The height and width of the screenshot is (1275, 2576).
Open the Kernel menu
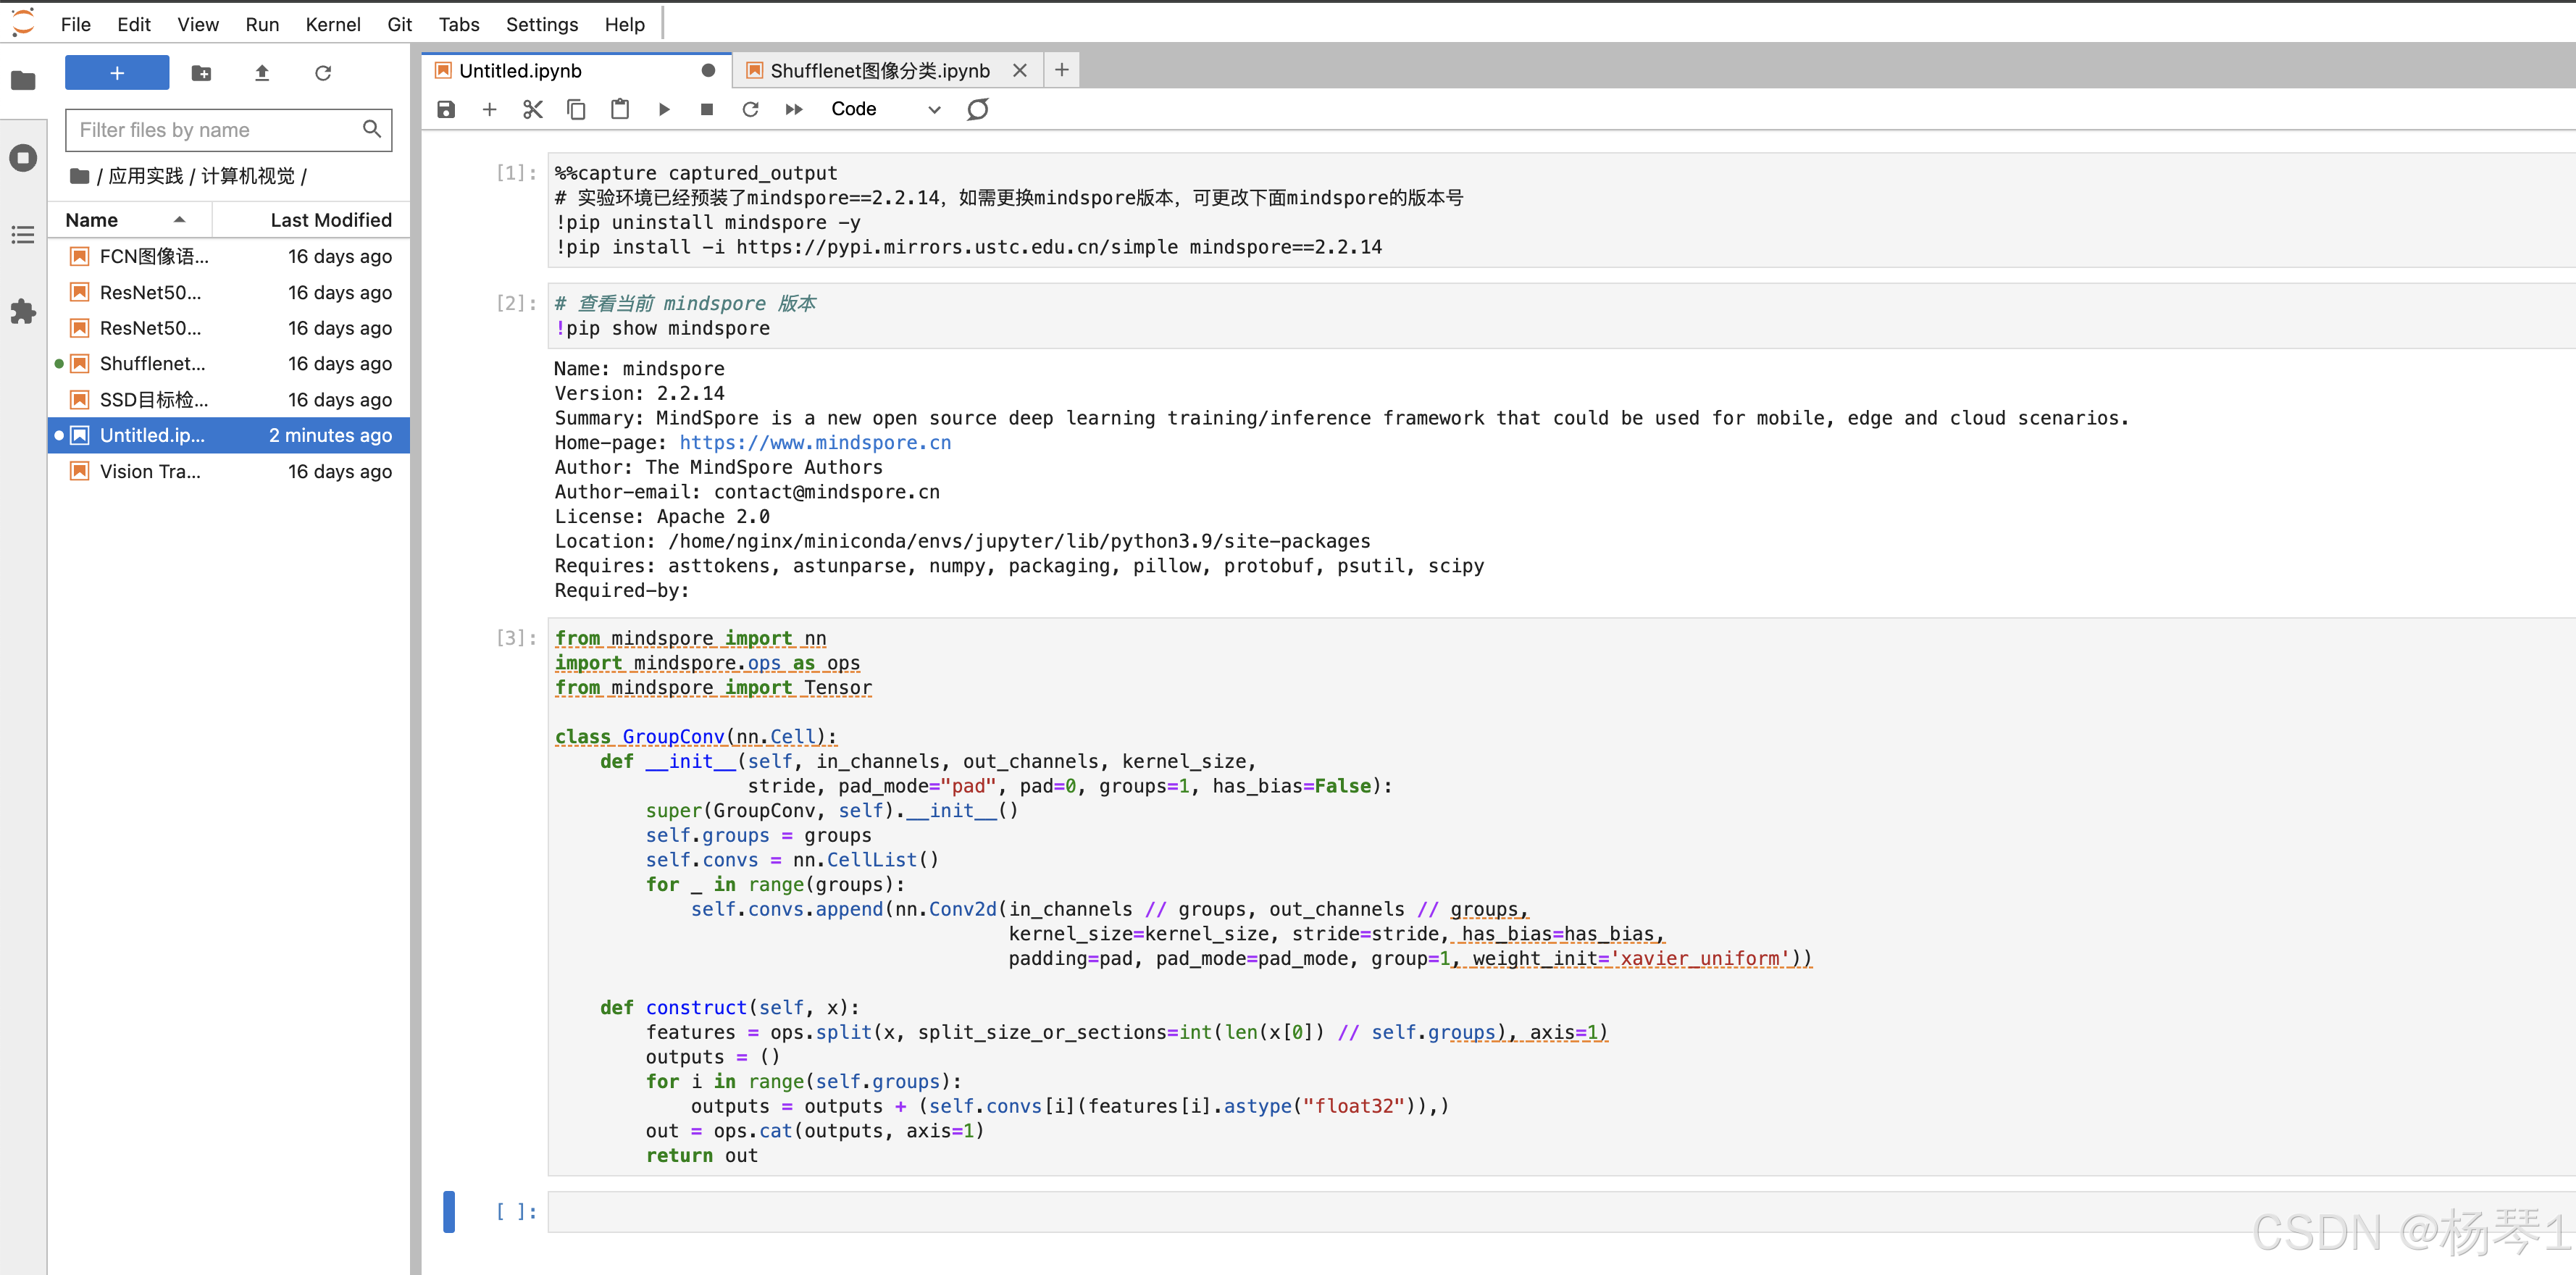tap(332, 24)
